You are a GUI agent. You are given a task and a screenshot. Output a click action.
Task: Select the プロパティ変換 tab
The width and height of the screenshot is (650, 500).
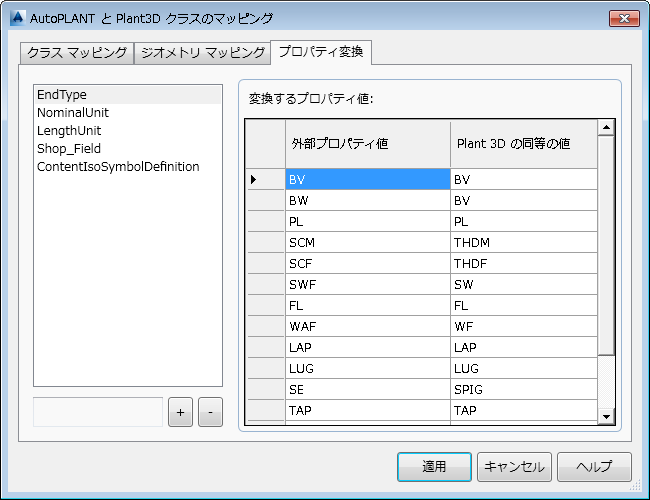point(321,52)
